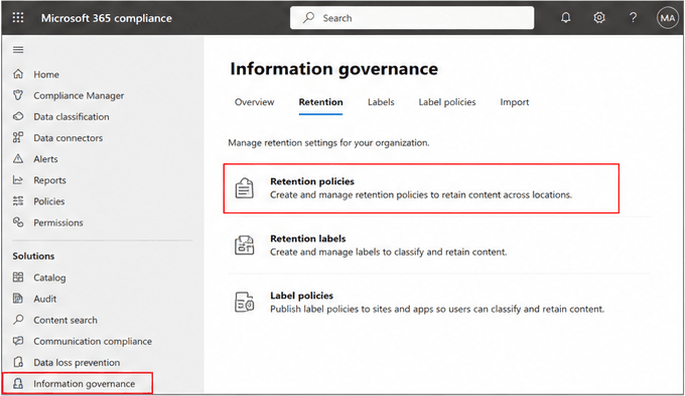Screen dimensions: 685x396
Task: Click the Solutions section header
Action: point(34,256)
